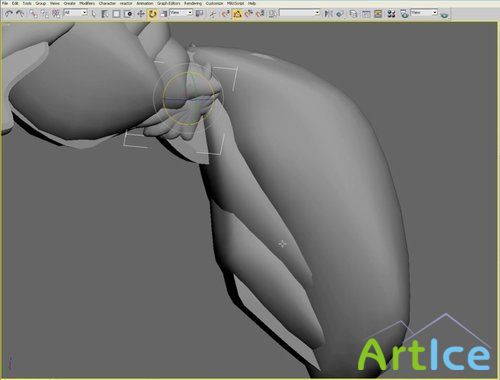Open the reactor menu
Screen dimensions: 500x380
click(x=126, y=3)
